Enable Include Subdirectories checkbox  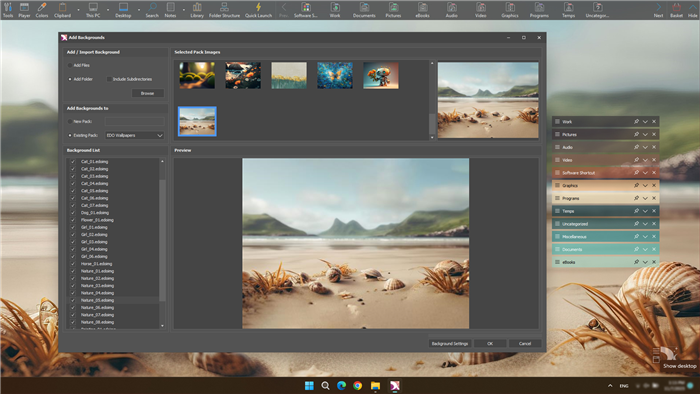(x=109, y=79)
